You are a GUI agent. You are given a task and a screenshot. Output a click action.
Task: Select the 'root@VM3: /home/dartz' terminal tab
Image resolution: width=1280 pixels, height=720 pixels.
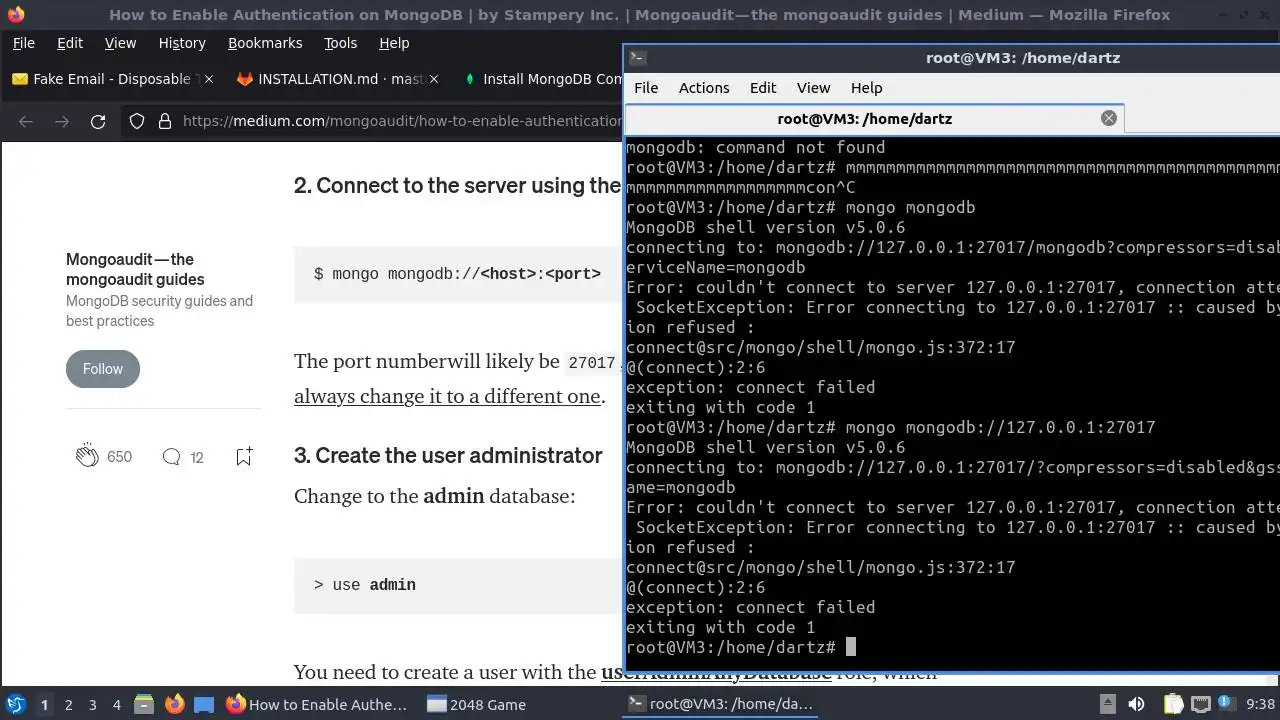tap(864, 118)
